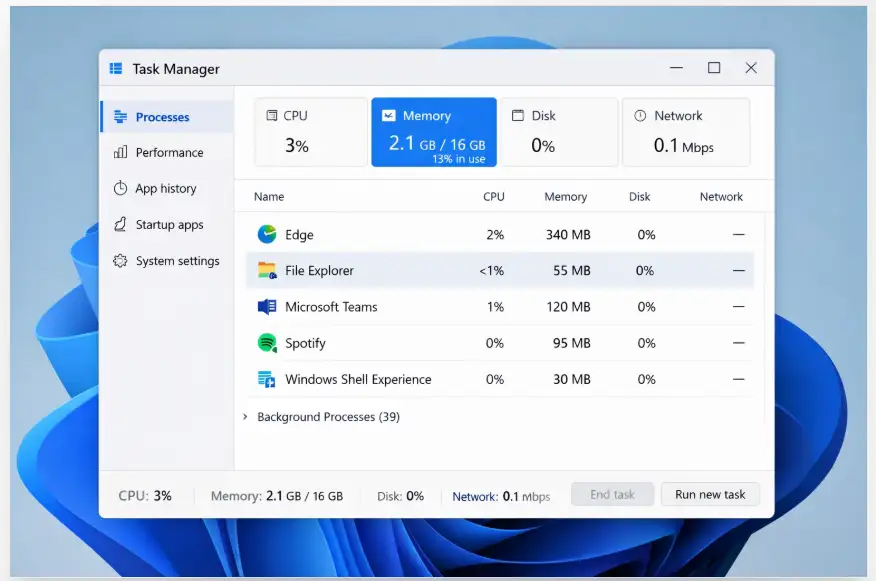Switch to the Memory tile

tap(433, 131)
